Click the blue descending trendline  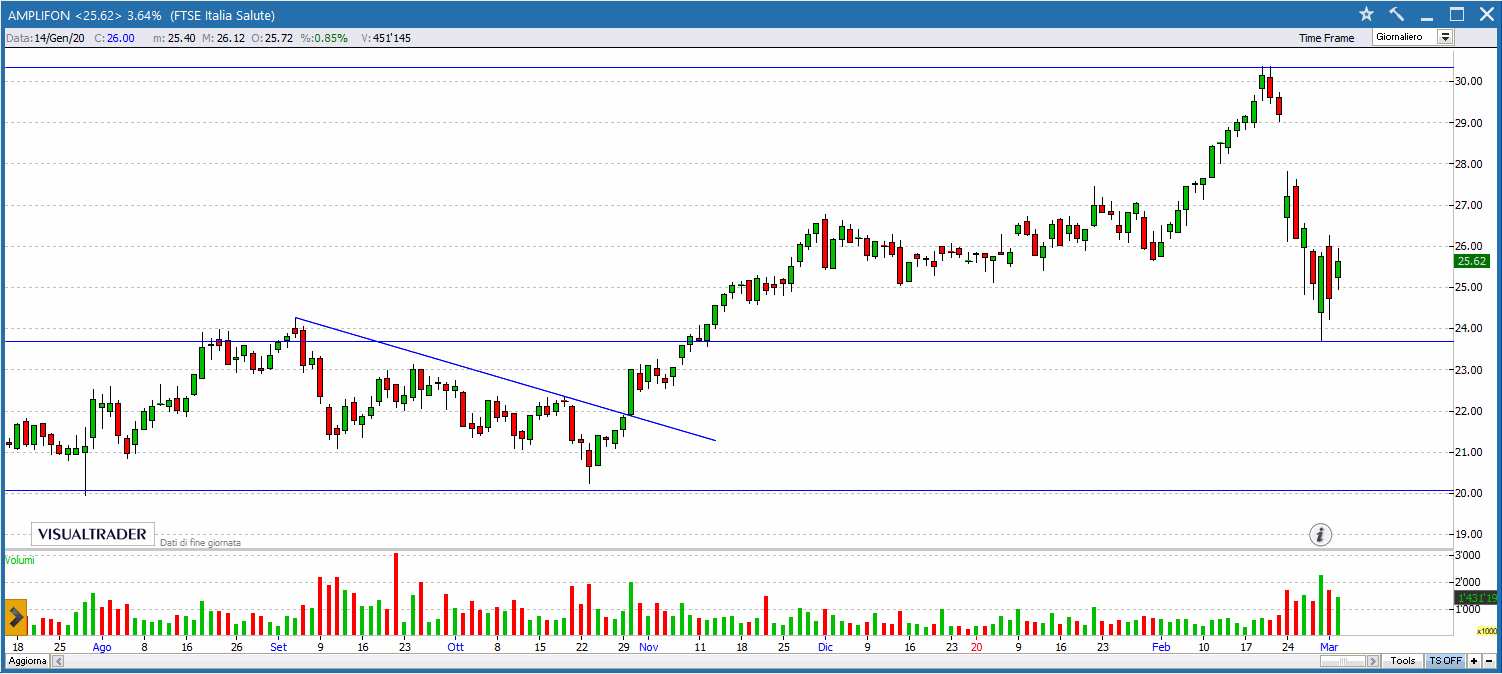tap(505, 379)
